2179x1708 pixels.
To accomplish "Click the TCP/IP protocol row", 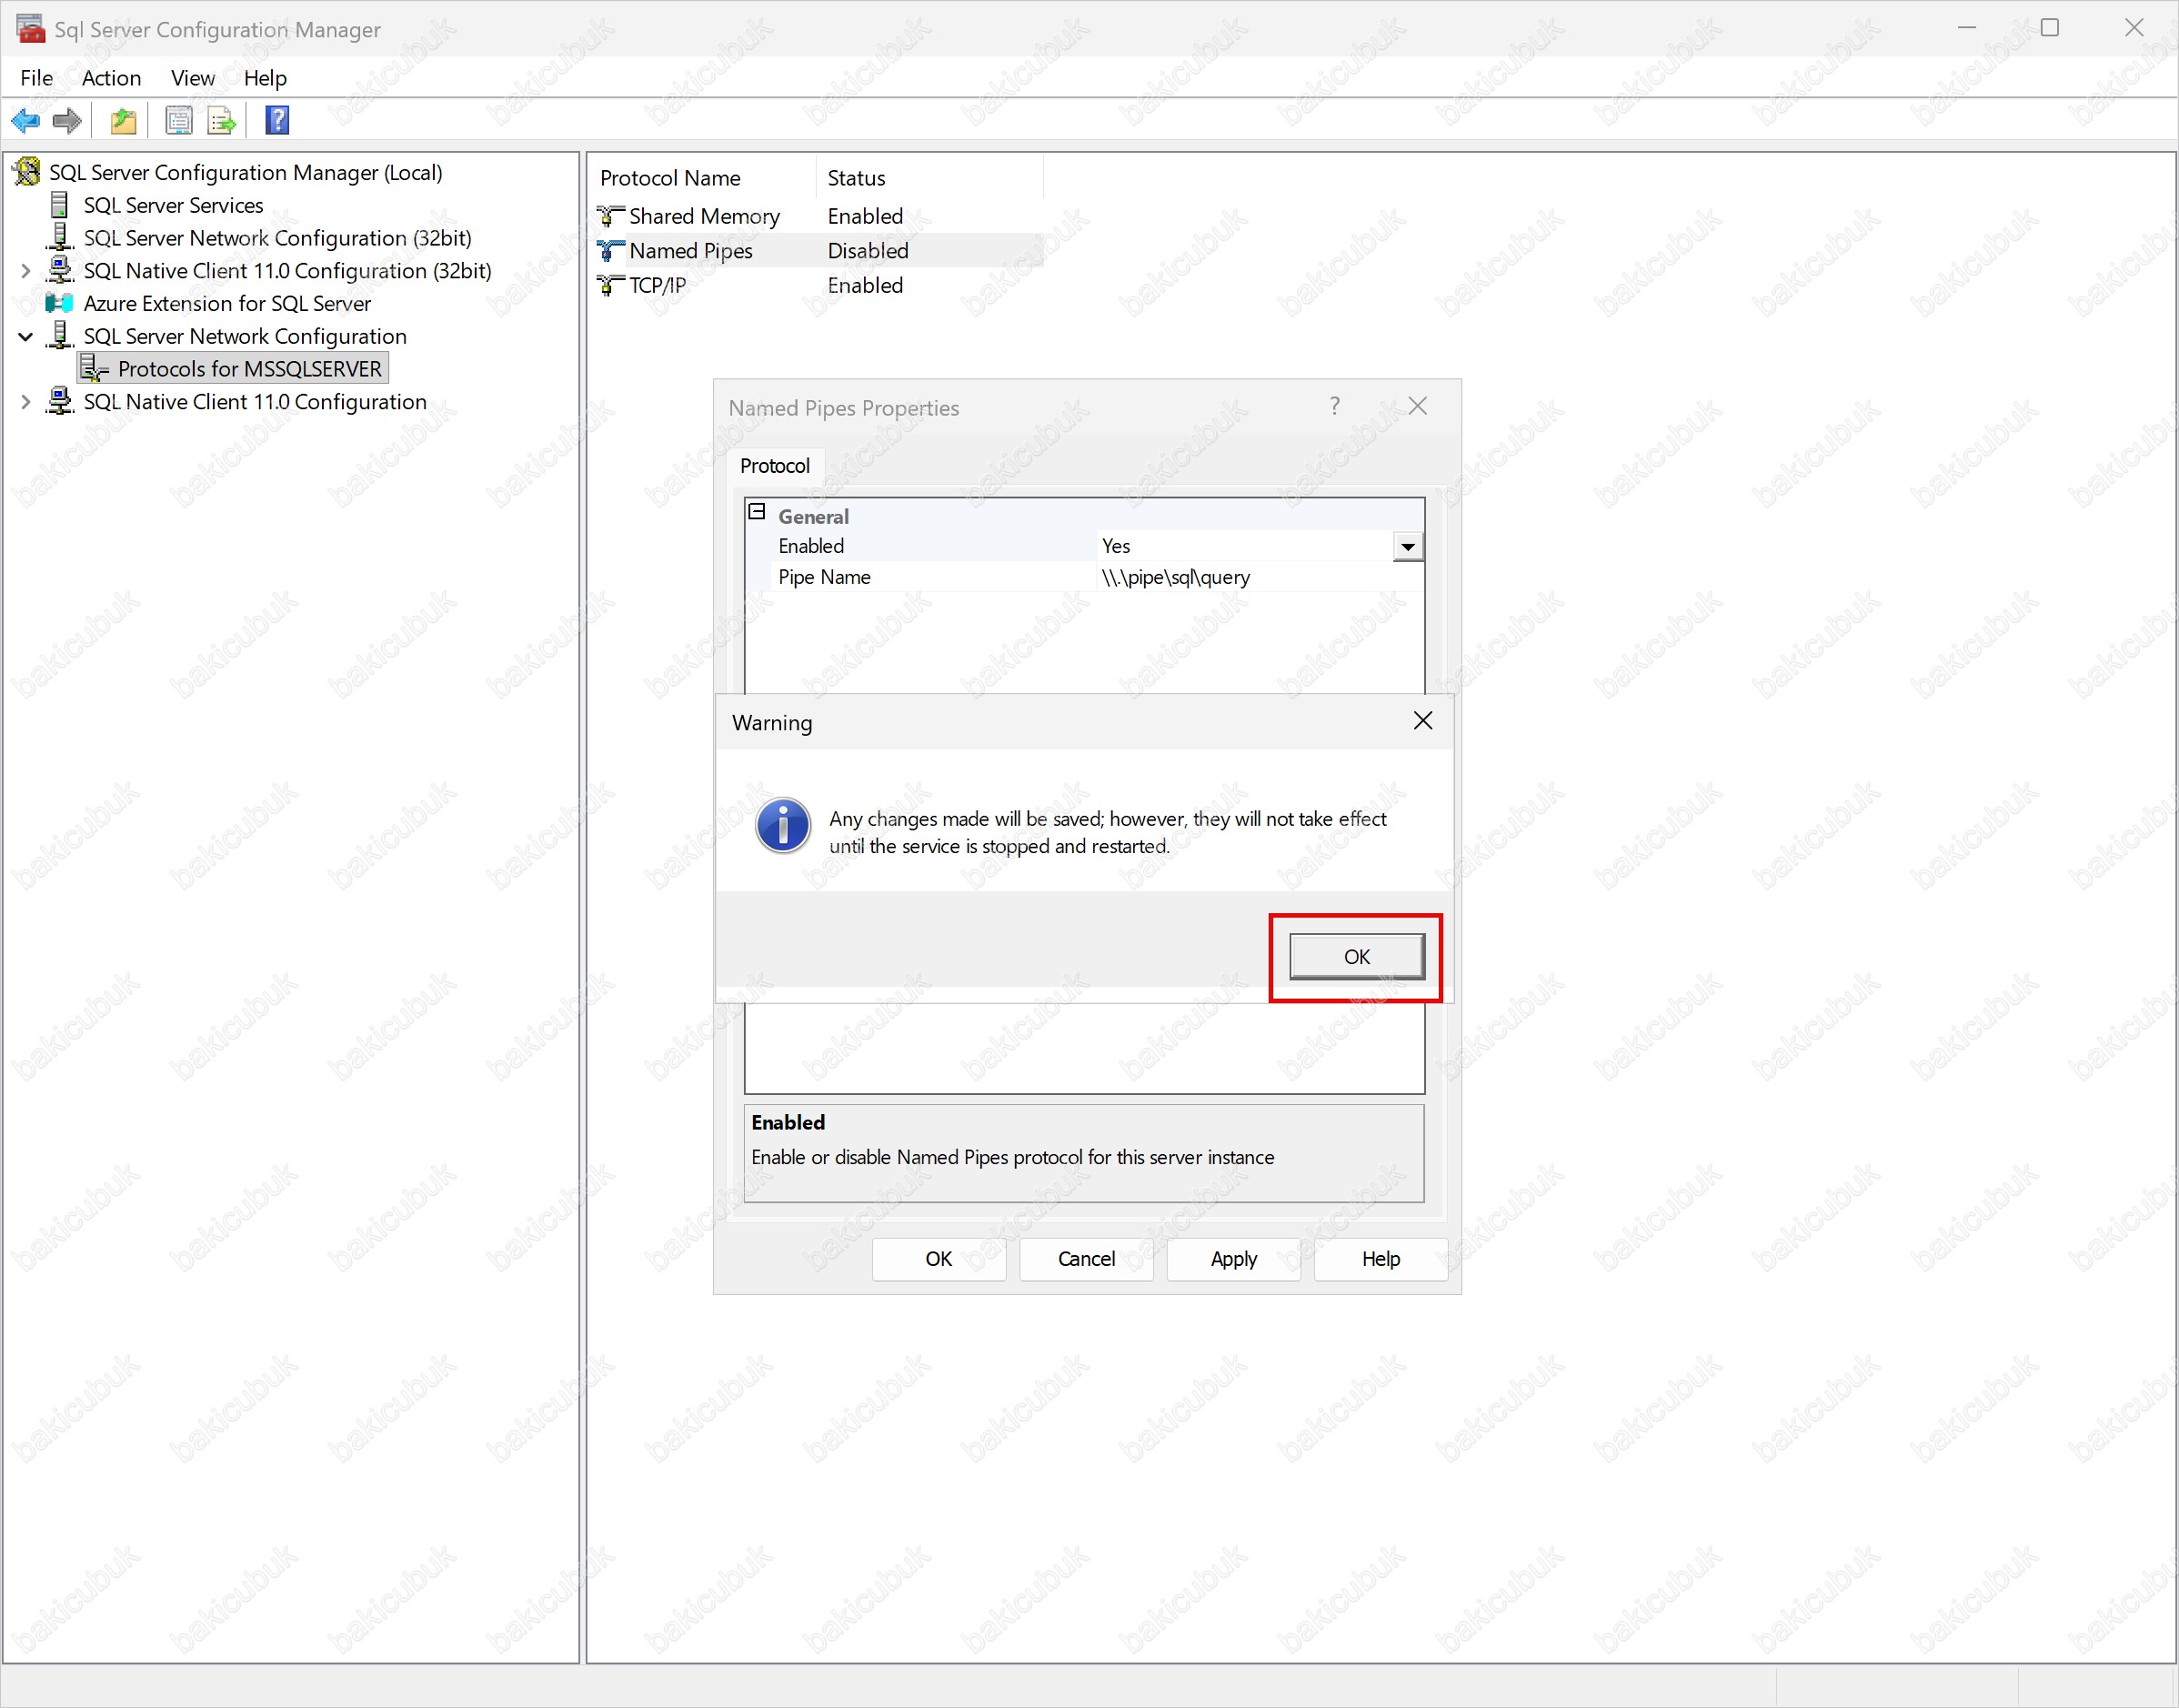I will 657,285.
